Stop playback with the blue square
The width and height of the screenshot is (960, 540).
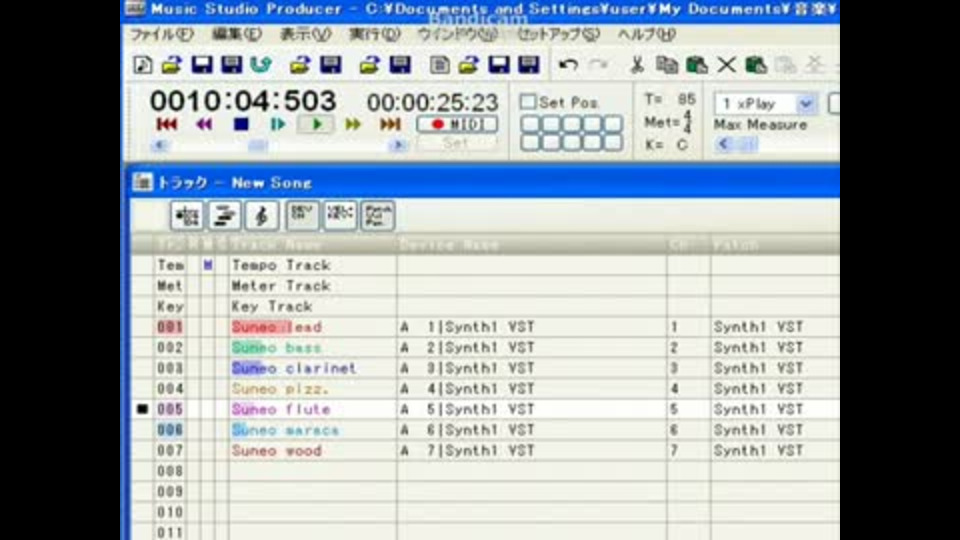[241, 124]
